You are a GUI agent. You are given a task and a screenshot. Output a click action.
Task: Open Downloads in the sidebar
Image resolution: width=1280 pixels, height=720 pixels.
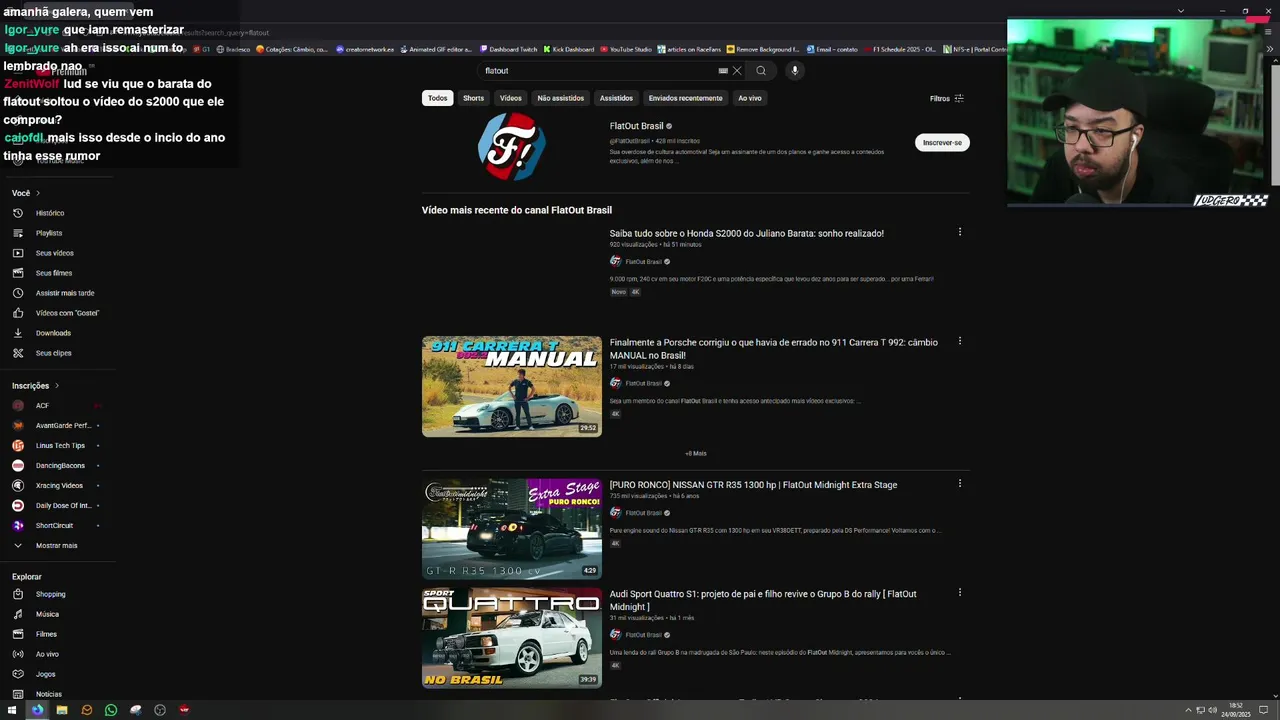[x=53, y=333]
